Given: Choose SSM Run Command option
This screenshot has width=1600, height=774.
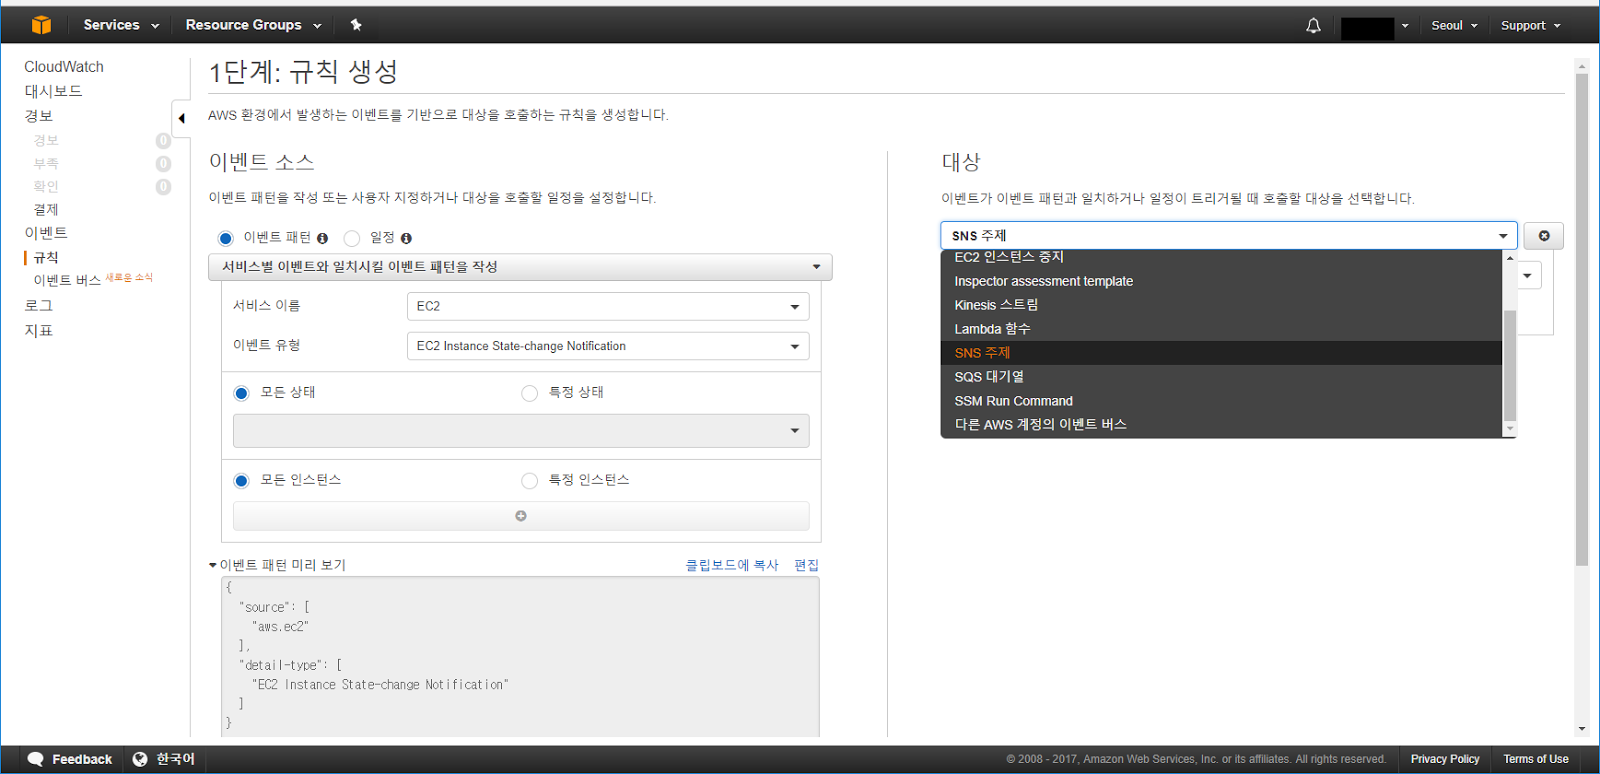Looking at the screenshot, I should point(1221,401).
